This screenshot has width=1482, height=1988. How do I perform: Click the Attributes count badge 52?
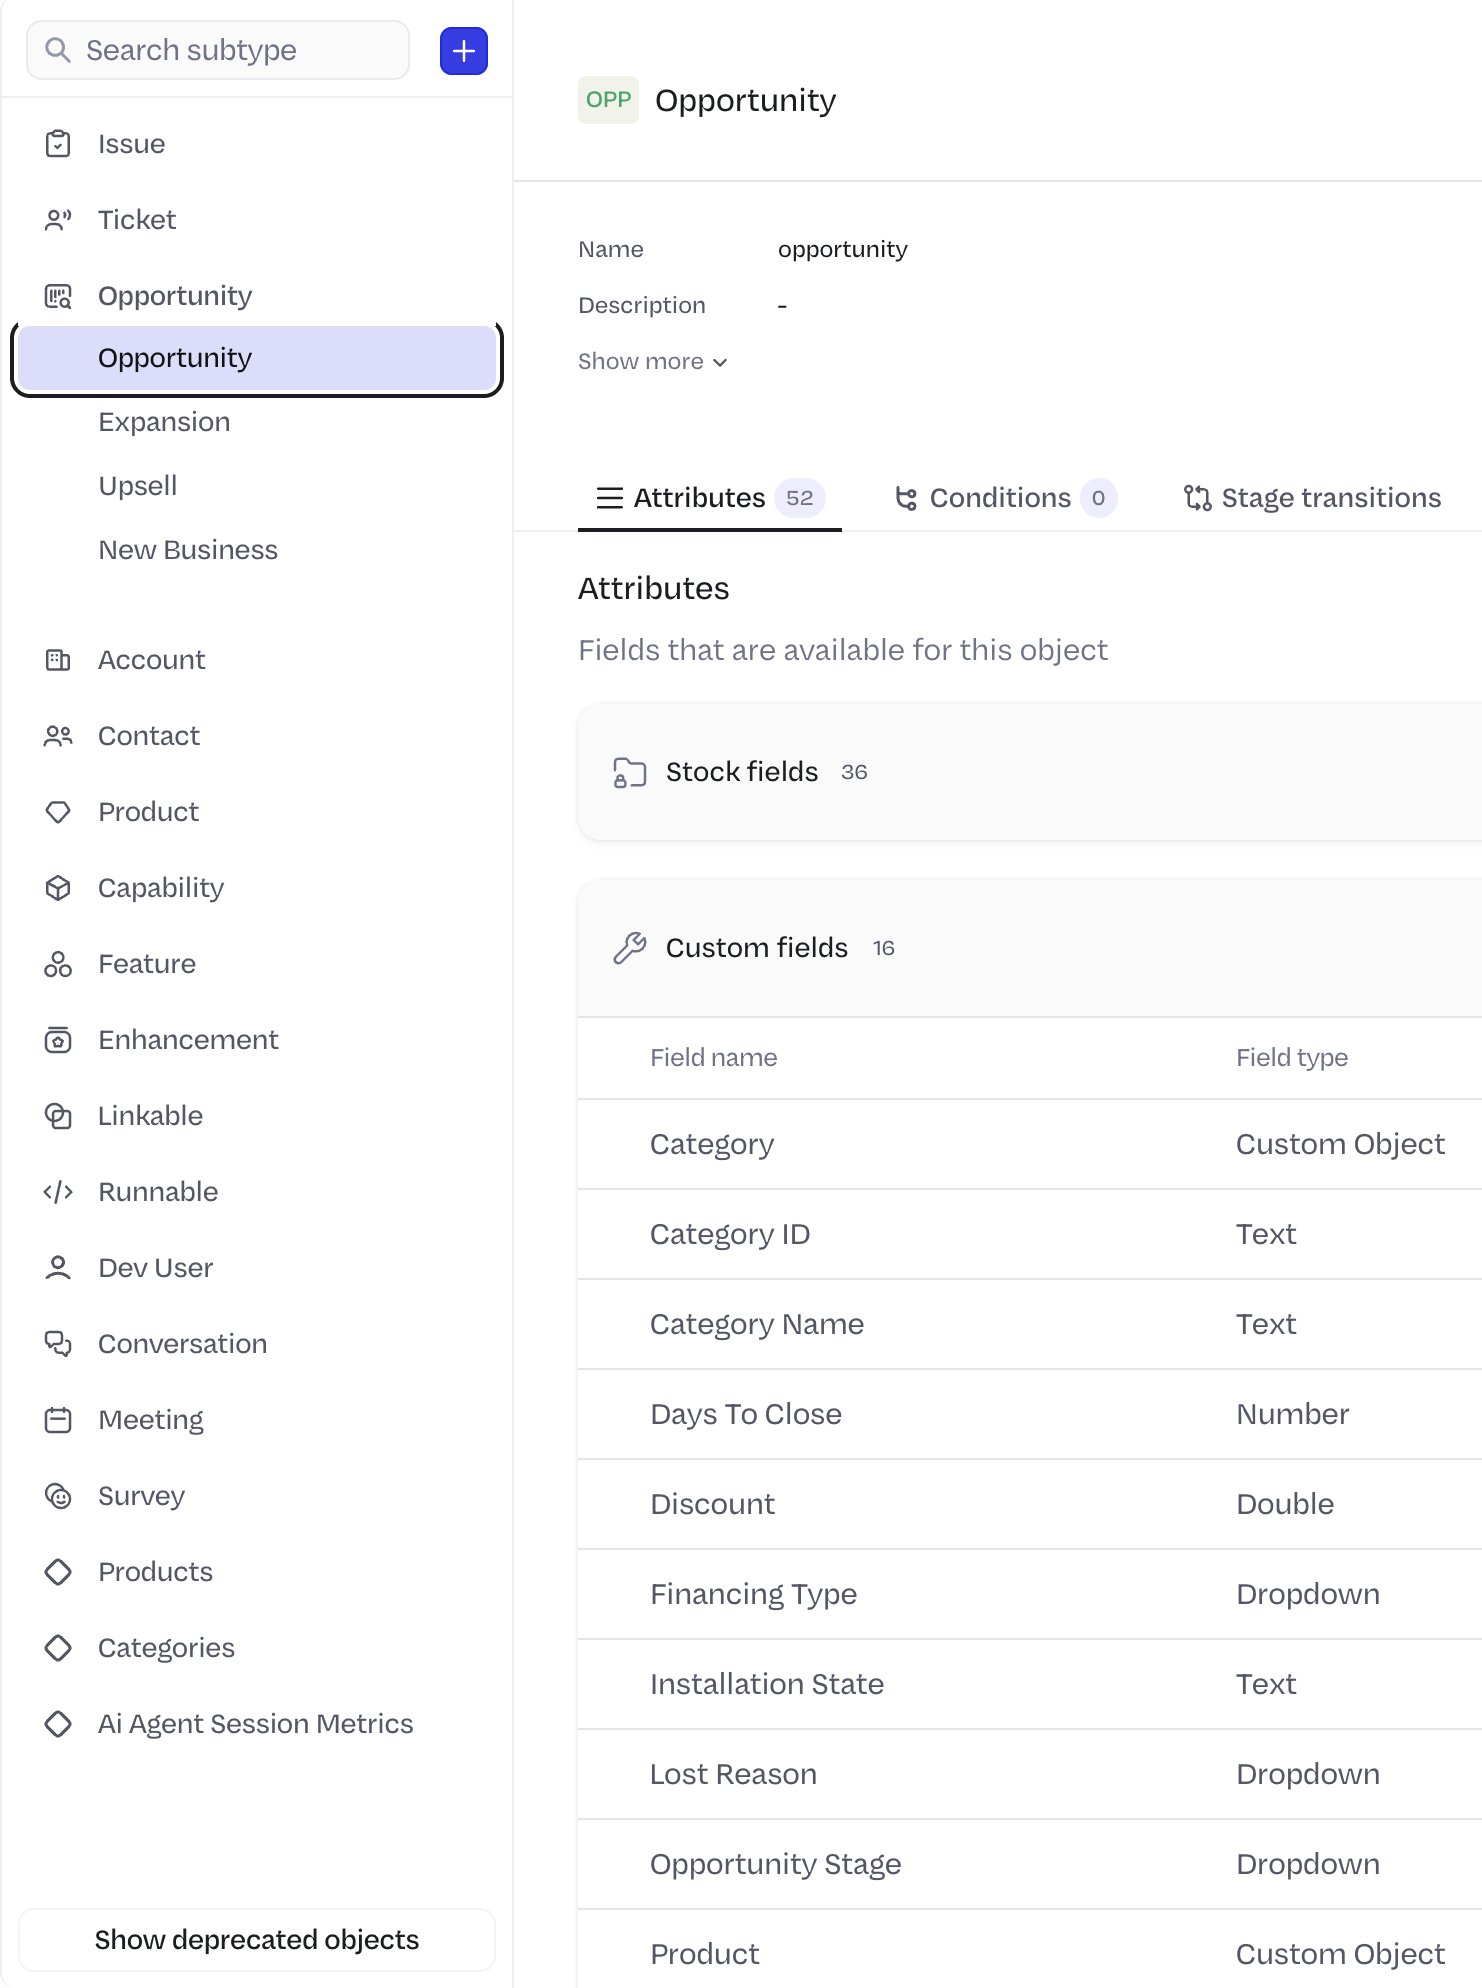(799, 498)
